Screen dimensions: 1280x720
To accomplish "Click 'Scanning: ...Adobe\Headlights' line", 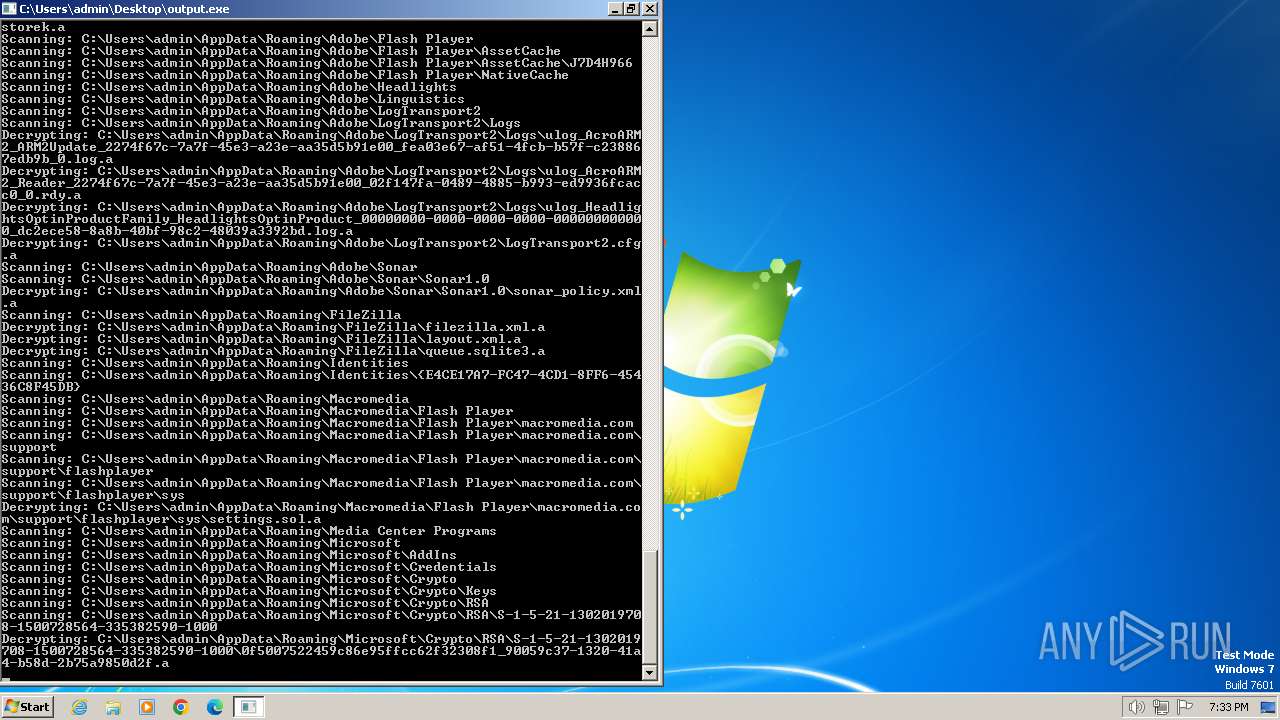I will (x=229, y=87).
